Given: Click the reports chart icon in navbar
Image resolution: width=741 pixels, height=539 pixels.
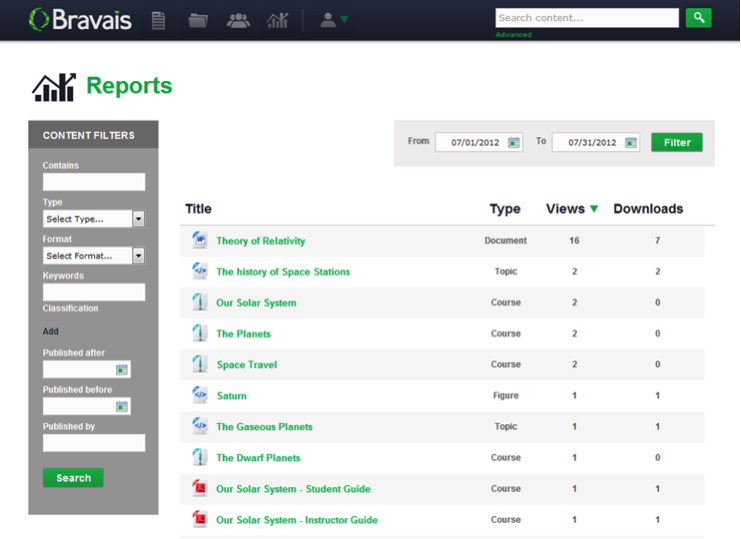Looking at the screenshot, I should pos(277,20).
